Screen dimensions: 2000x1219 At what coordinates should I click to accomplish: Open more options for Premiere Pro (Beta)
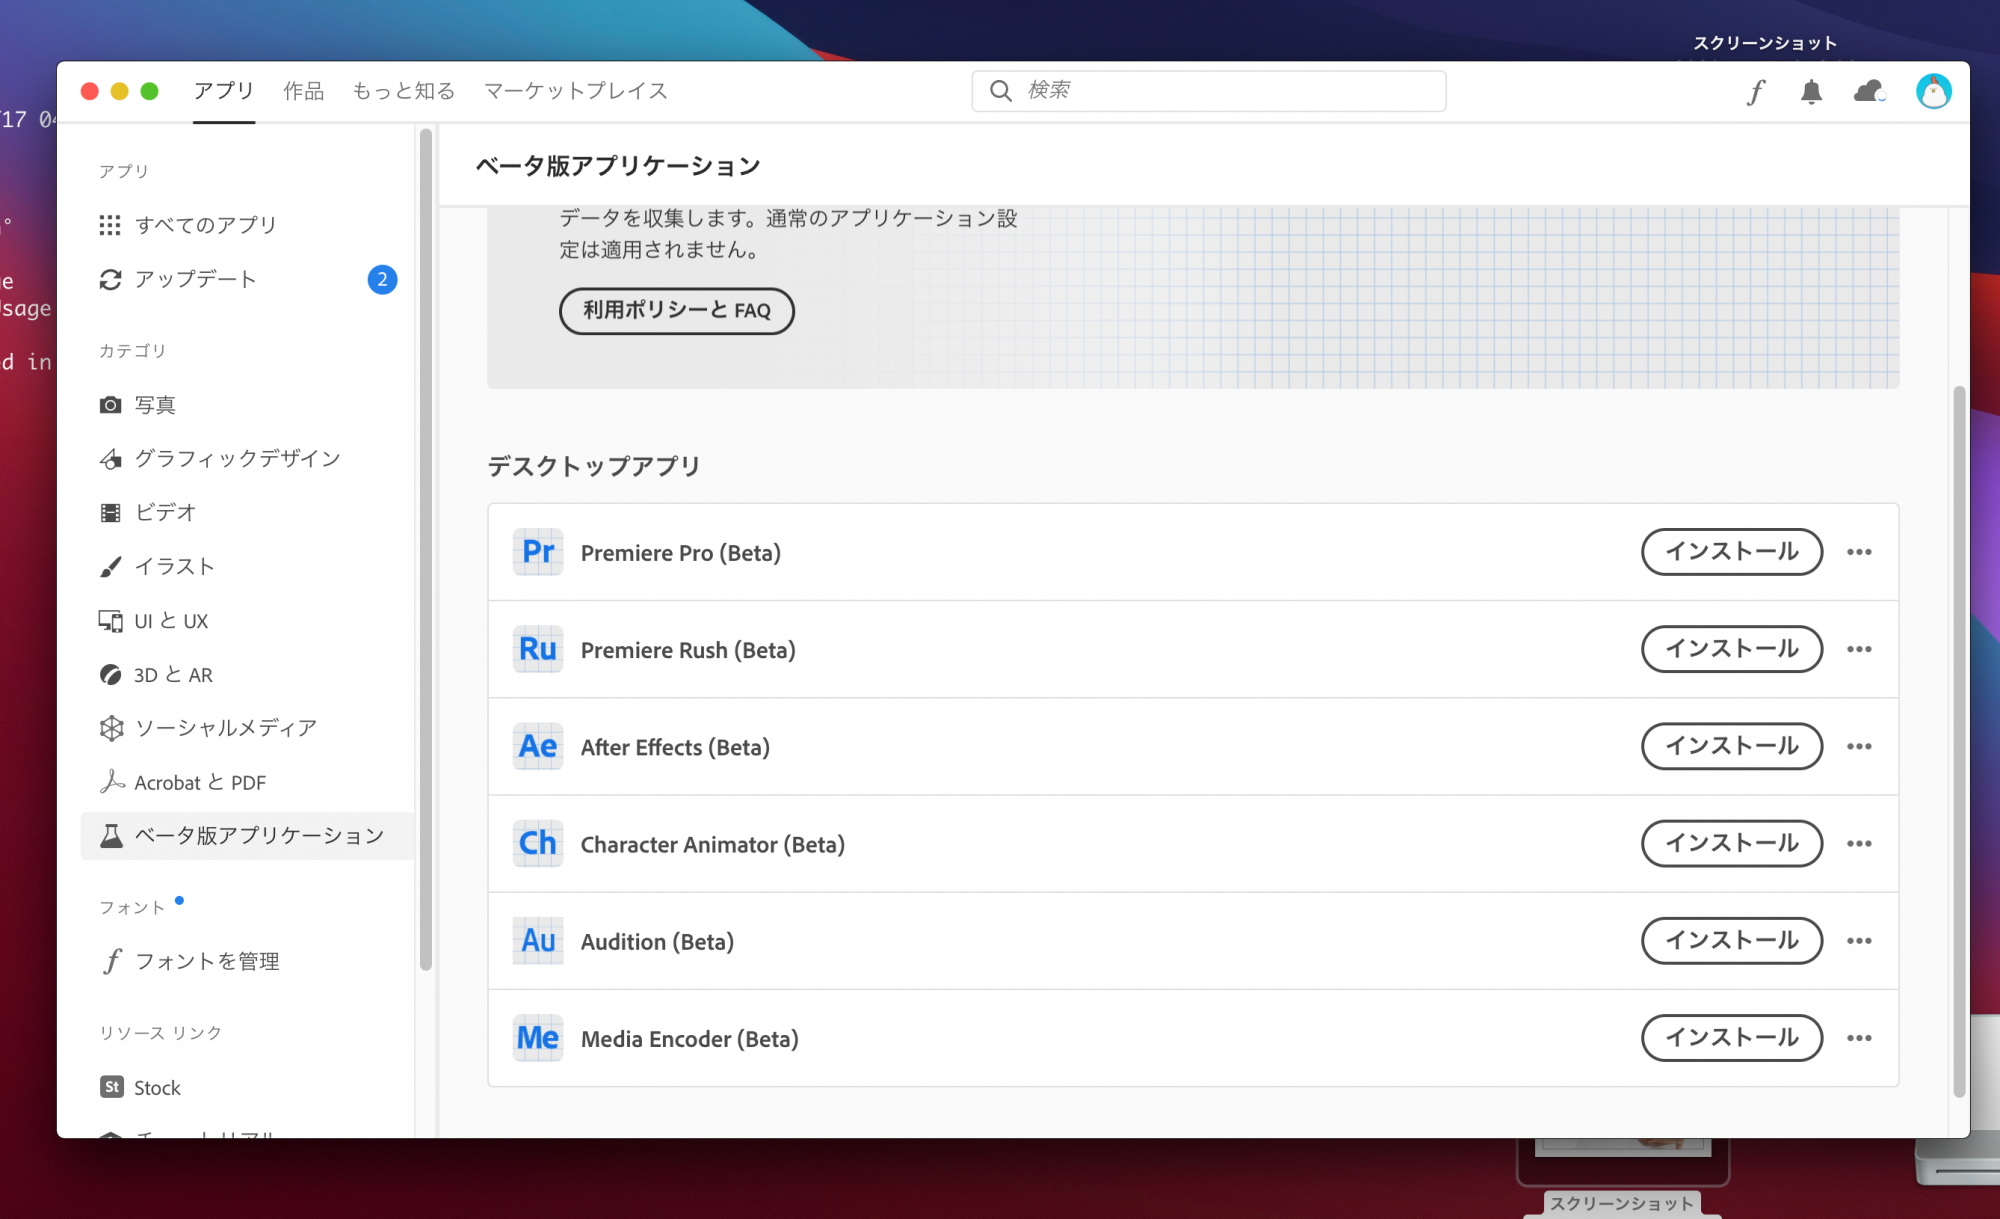(1859, 552)
